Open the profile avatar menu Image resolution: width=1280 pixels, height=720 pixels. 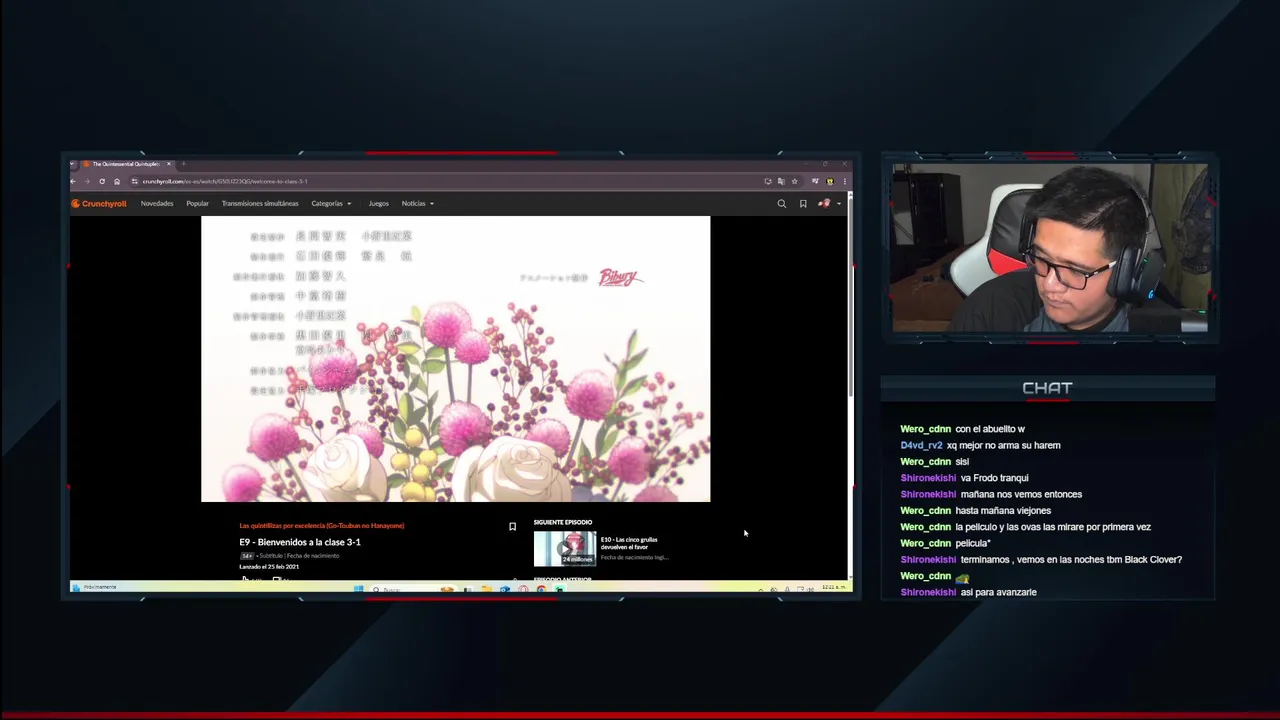tap(827, 203)
